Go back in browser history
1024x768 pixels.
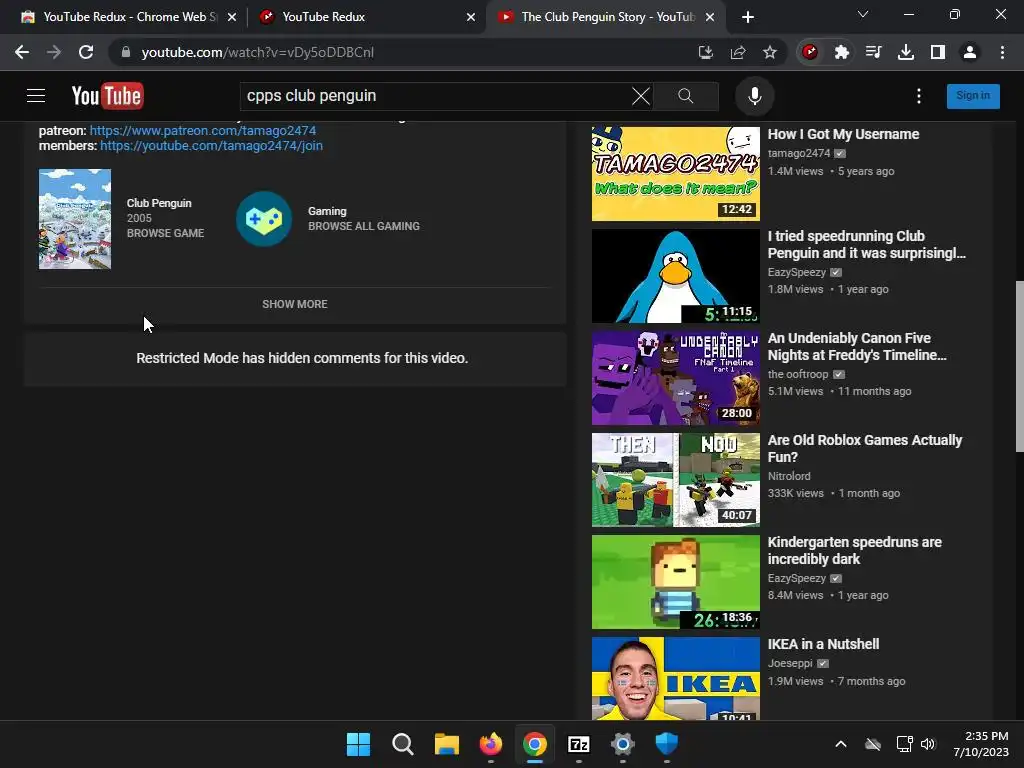click(x=22, y=52)
